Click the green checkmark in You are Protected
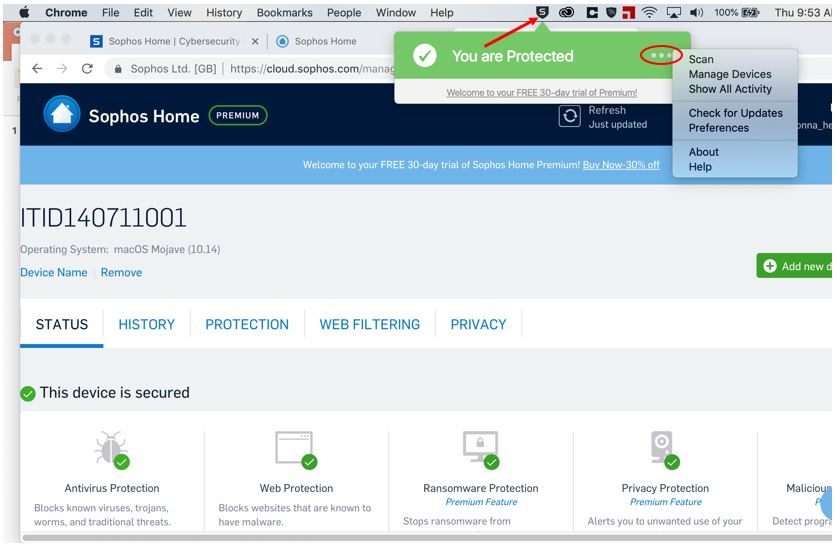Image resolution: width=837 pixels, height=548 pixels. (425, 55)
